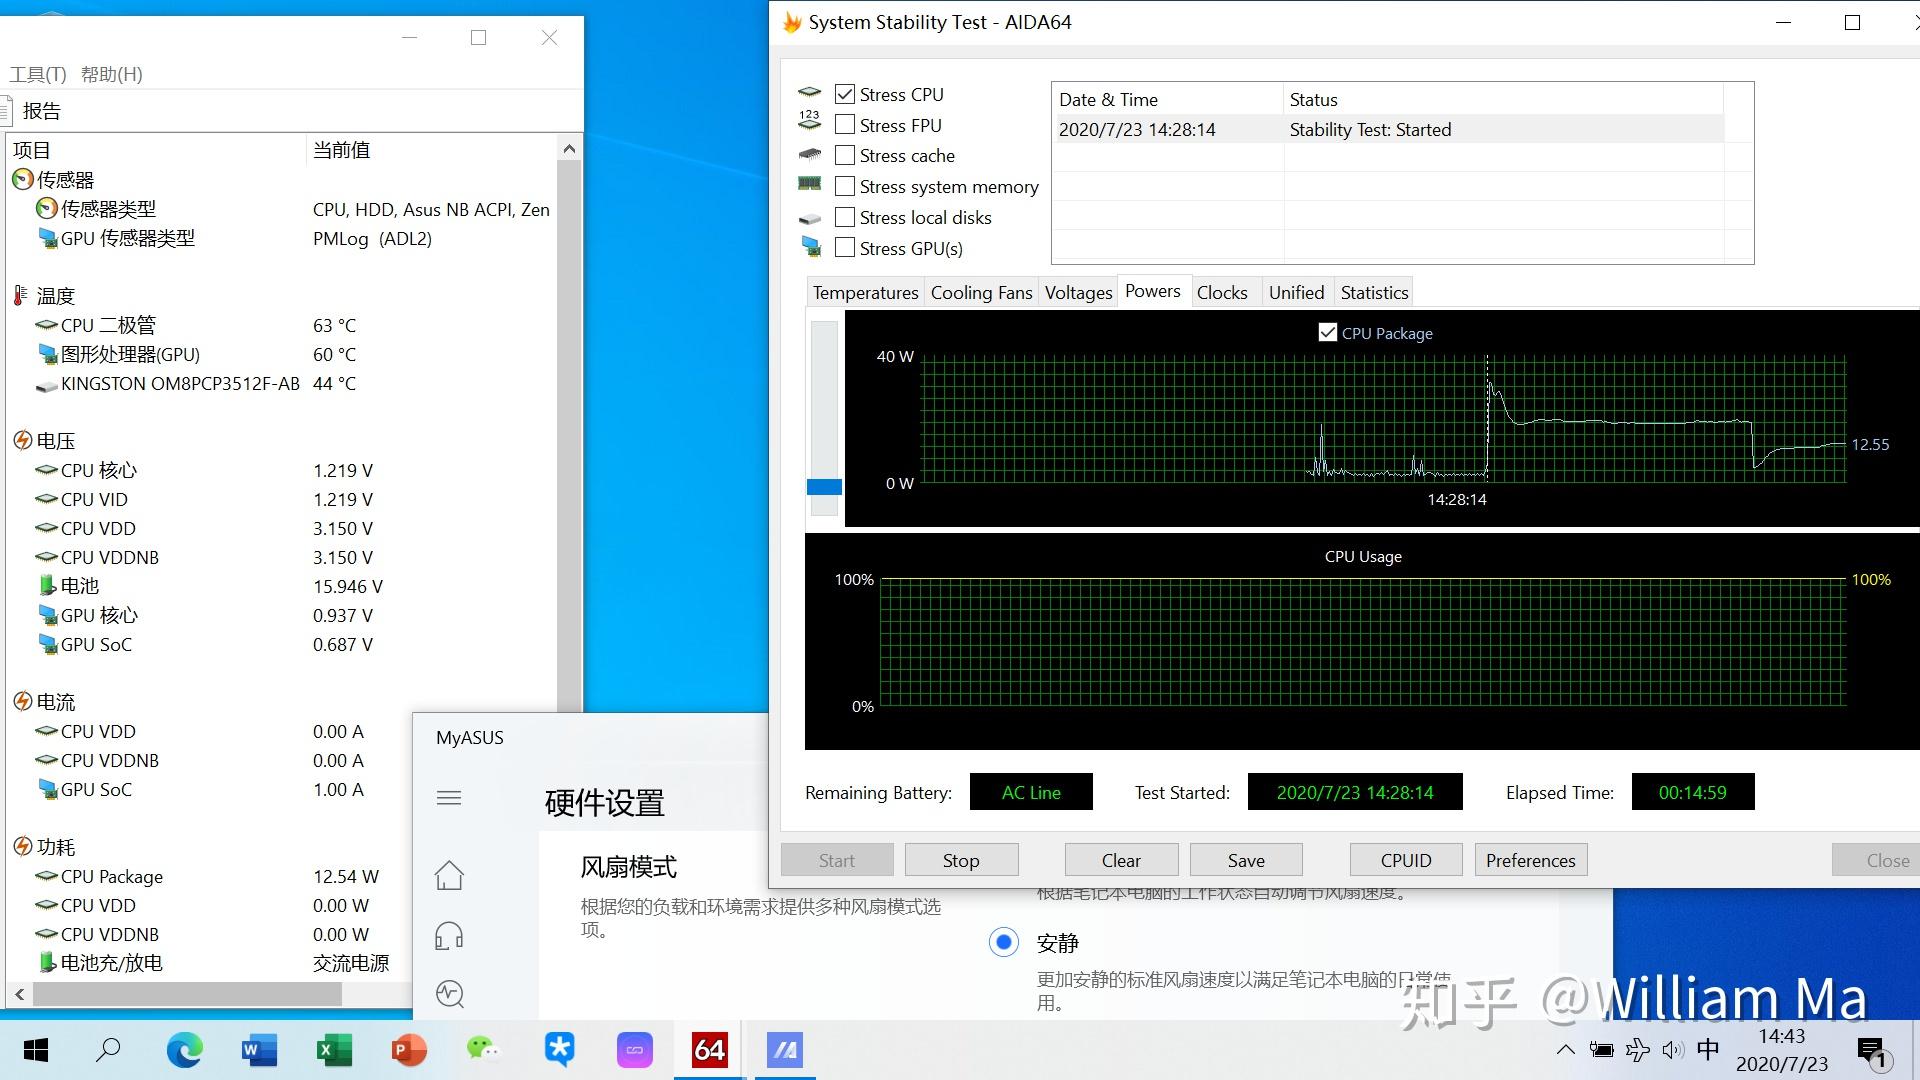
Task: Select the Stability Test: Started log row
Action: point(1388,129)
